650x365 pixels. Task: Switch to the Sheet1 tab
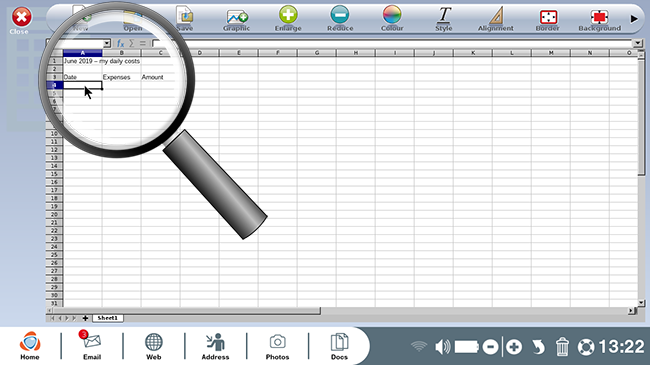(107, 318)
